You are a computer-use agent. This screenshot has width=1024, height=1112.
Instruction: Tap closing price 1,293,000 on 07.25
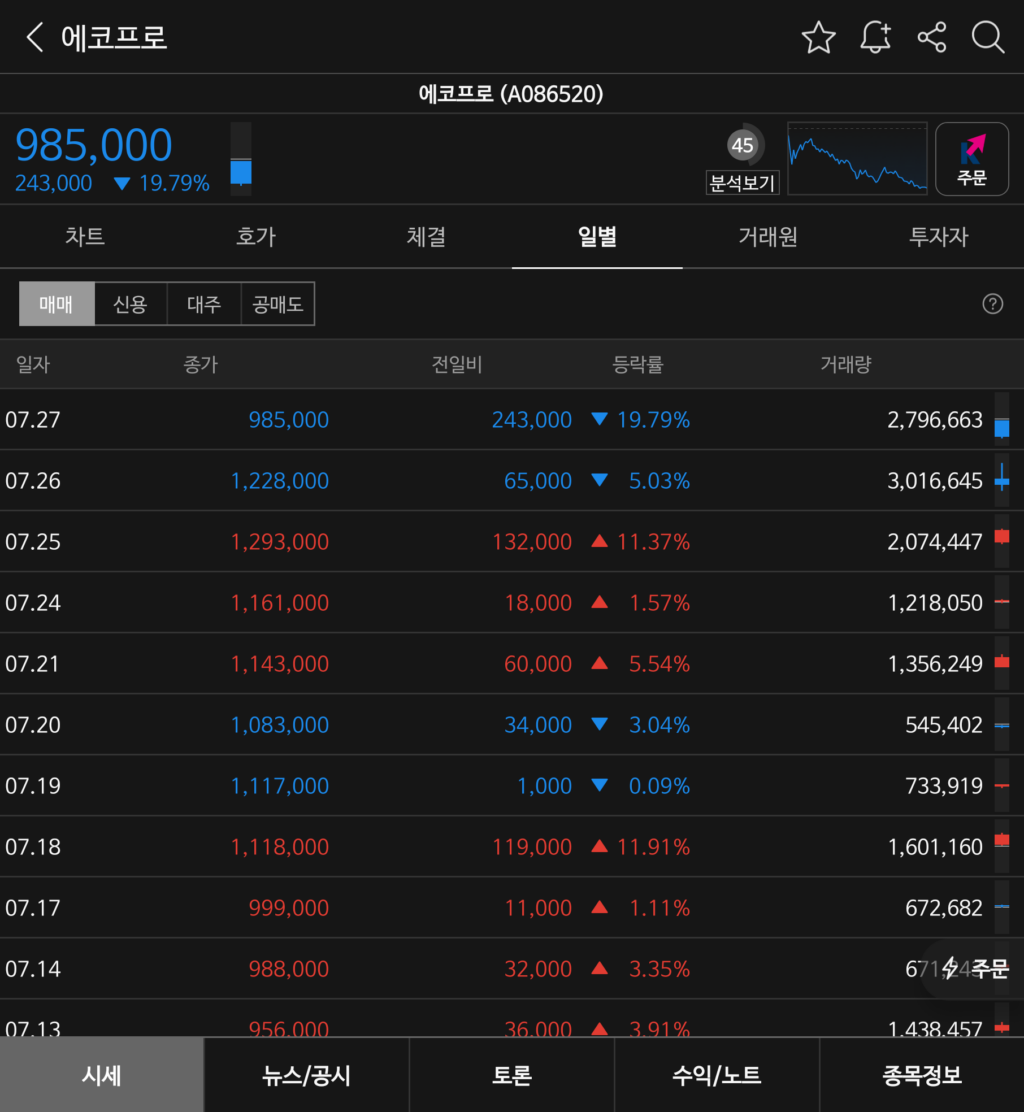pos(280,542)
